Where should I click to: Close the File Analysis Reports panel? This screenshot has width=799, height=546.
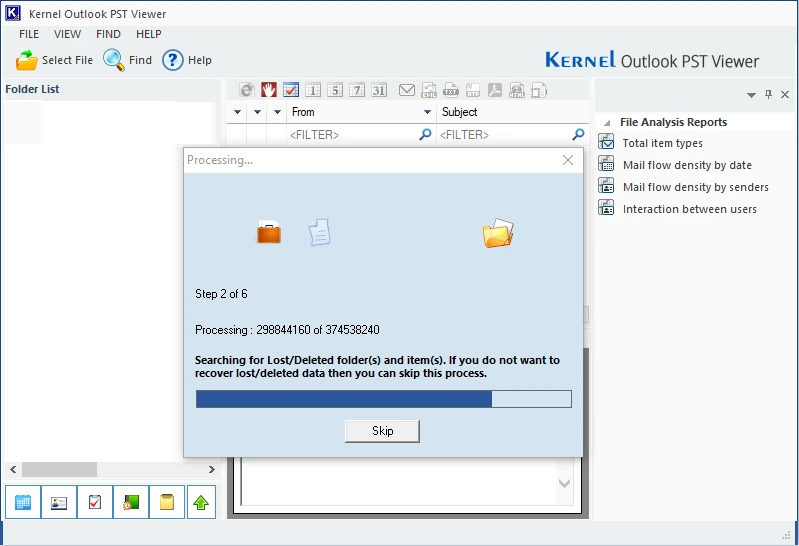tap(785, 94)
